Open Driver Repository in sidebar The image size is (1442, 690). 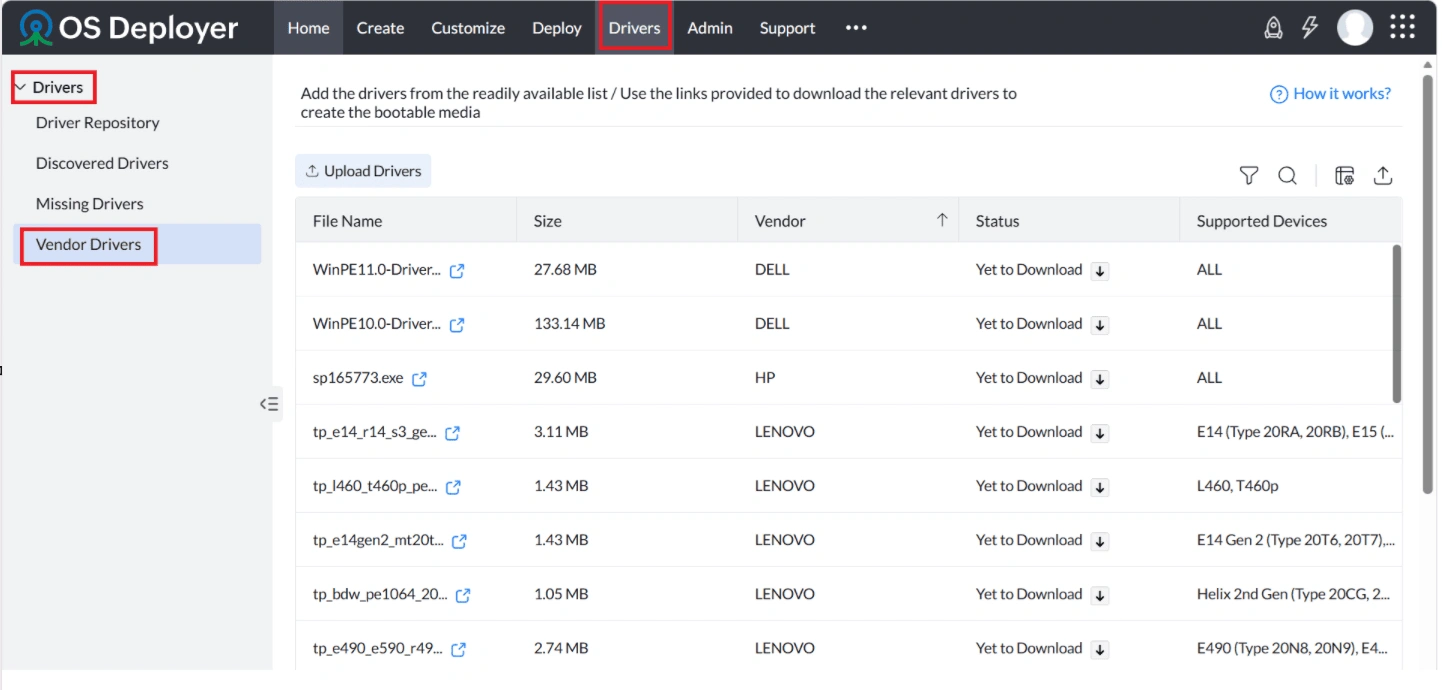coord(97,123)
